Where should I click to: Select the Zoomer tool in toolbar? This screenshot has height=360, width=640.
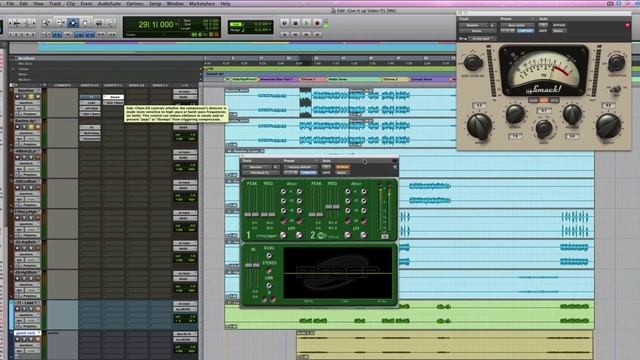point(46,23)
